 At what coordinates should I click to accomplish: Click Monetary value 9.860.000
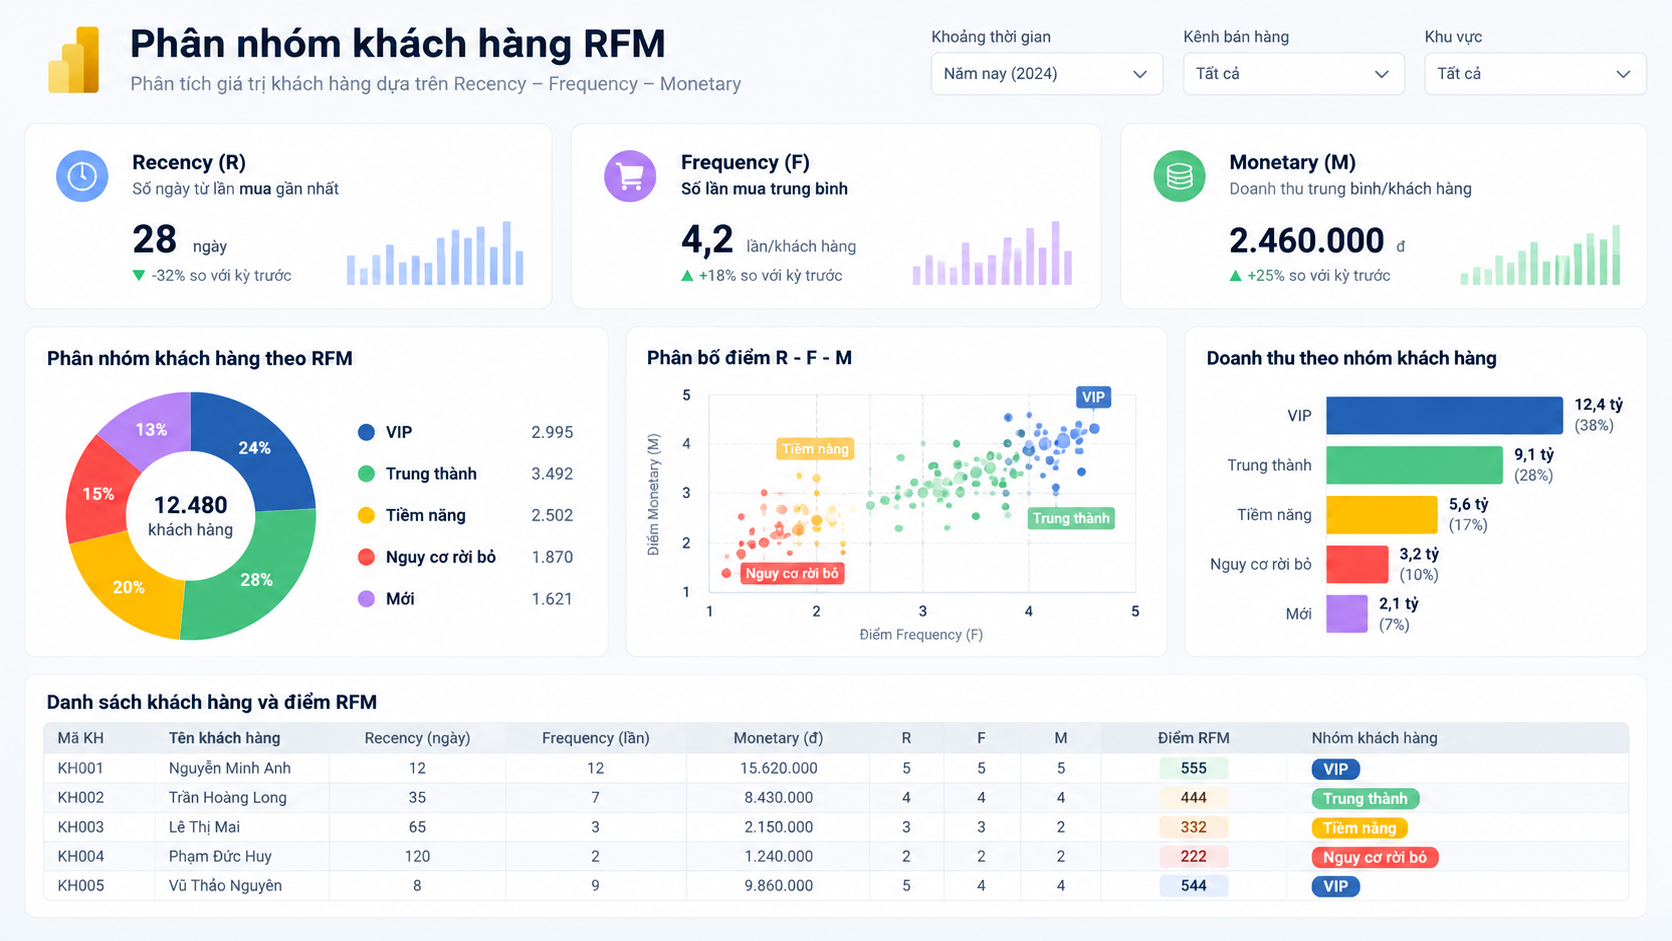(778, 886)
